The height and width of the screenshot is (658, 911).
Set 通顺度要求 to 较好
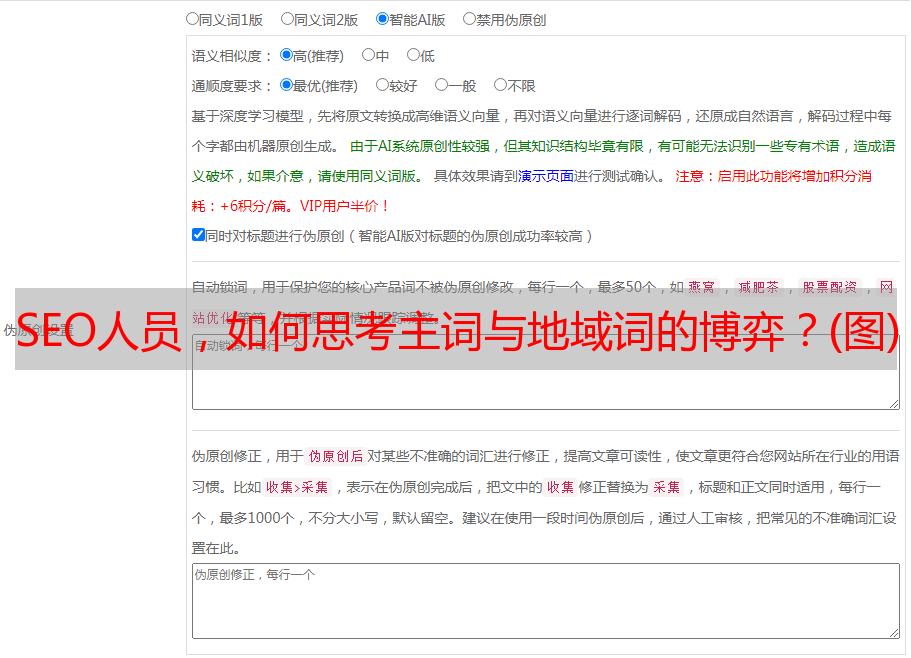point(382,85)
